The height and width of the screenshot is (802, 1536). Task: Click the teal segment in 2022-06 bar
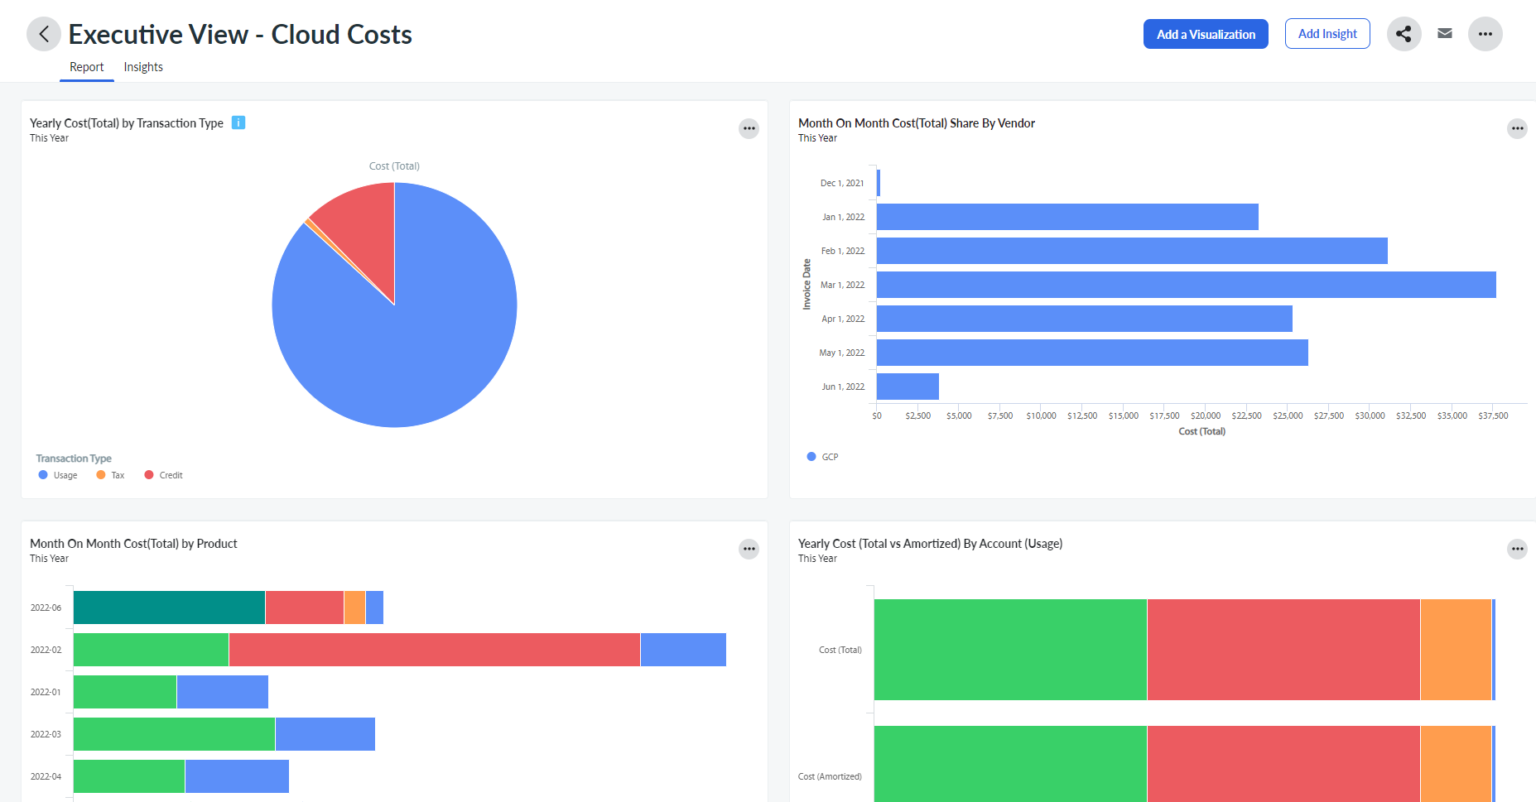pos(169,608)
